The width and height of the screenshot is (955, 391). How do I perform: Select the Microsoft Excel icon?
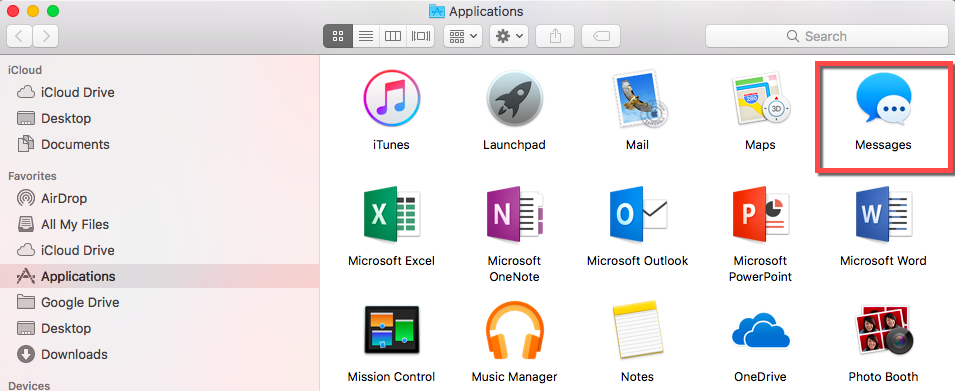[x=392, y=215]
